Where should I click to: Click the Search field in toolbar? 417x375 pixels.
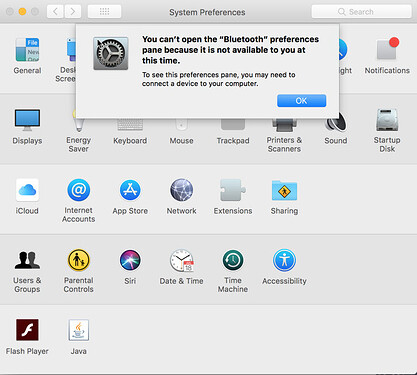(x=362, y=12)
